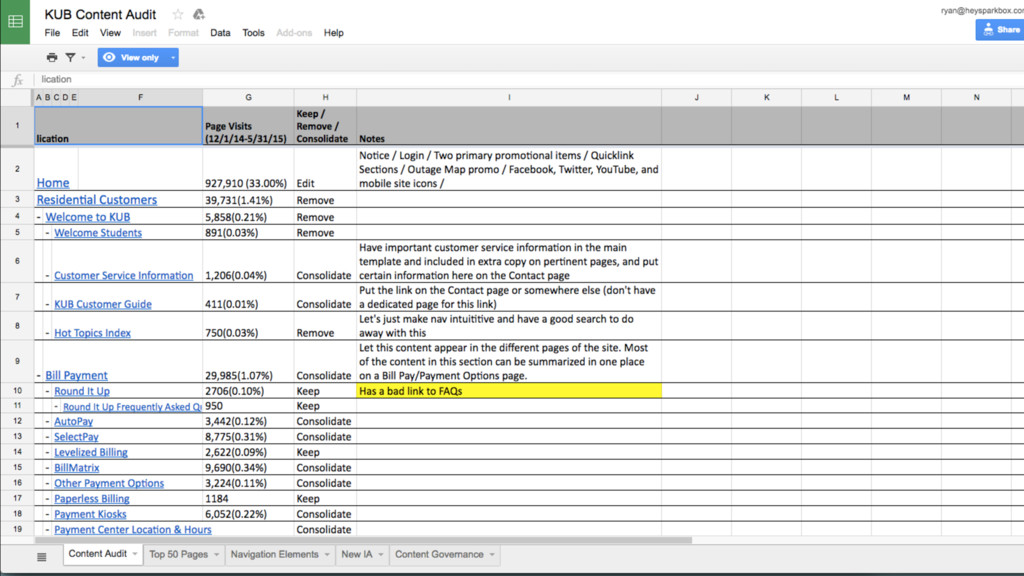Image resolution: width=1024 pixels, height=576 pixels.
Task: Click the filter funnel icon
Action: click(70, 58)
